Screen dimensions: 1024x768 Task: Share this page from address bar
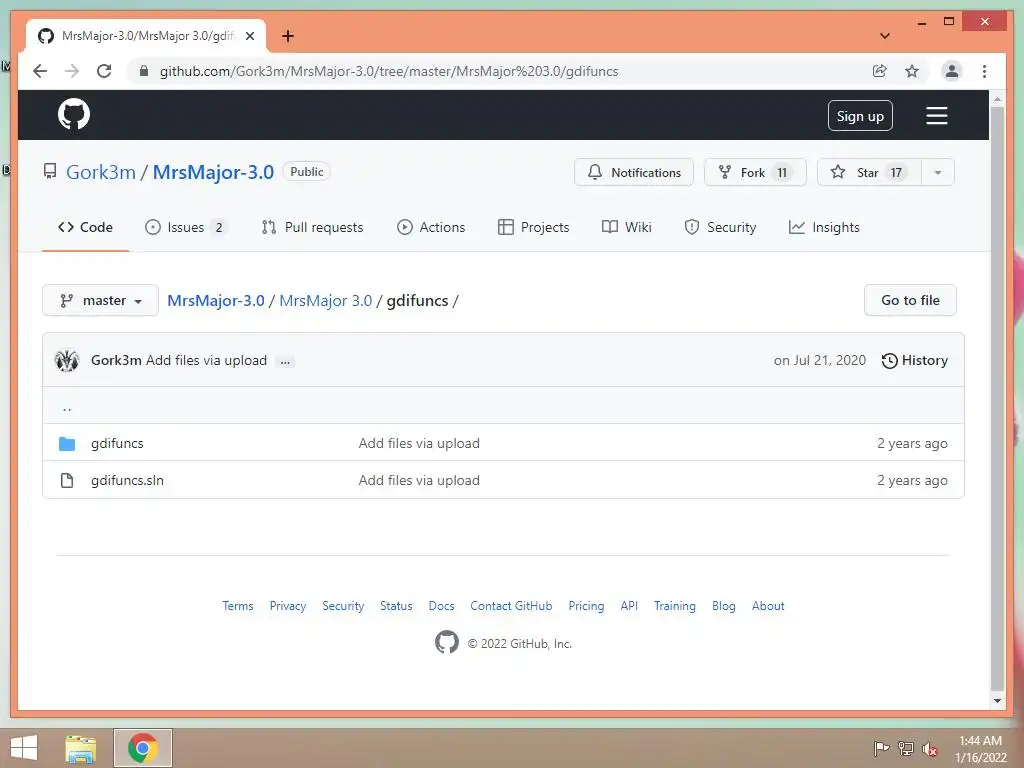(x=880, y=71)
